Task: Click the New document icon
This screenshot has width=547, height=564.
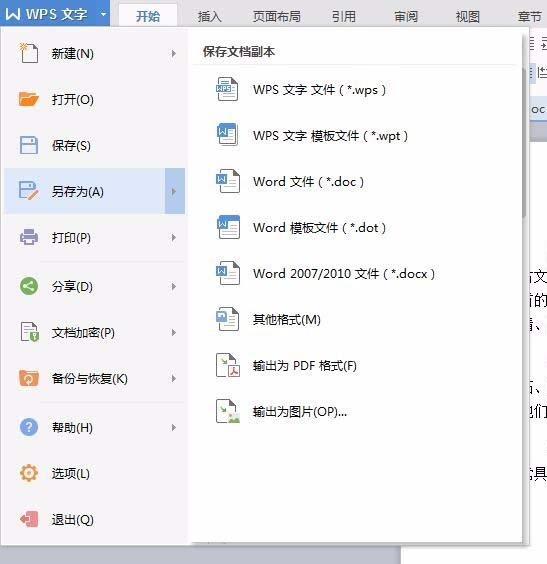Action: coord(29,53)
